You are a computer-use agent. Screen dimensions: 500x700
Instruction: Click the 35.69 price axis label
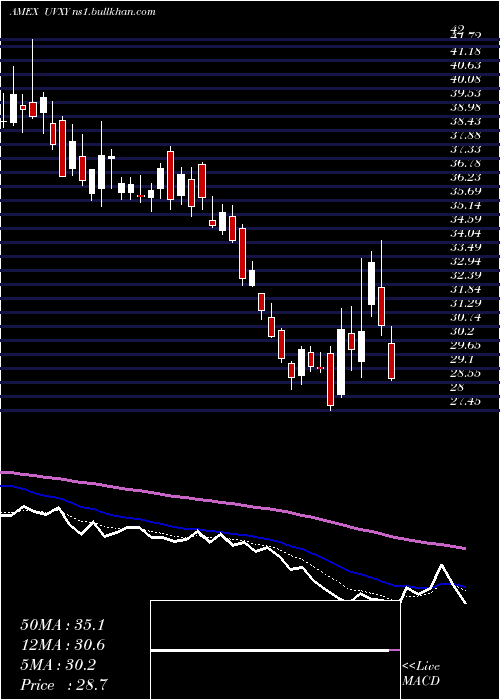[x=467, y=192]
